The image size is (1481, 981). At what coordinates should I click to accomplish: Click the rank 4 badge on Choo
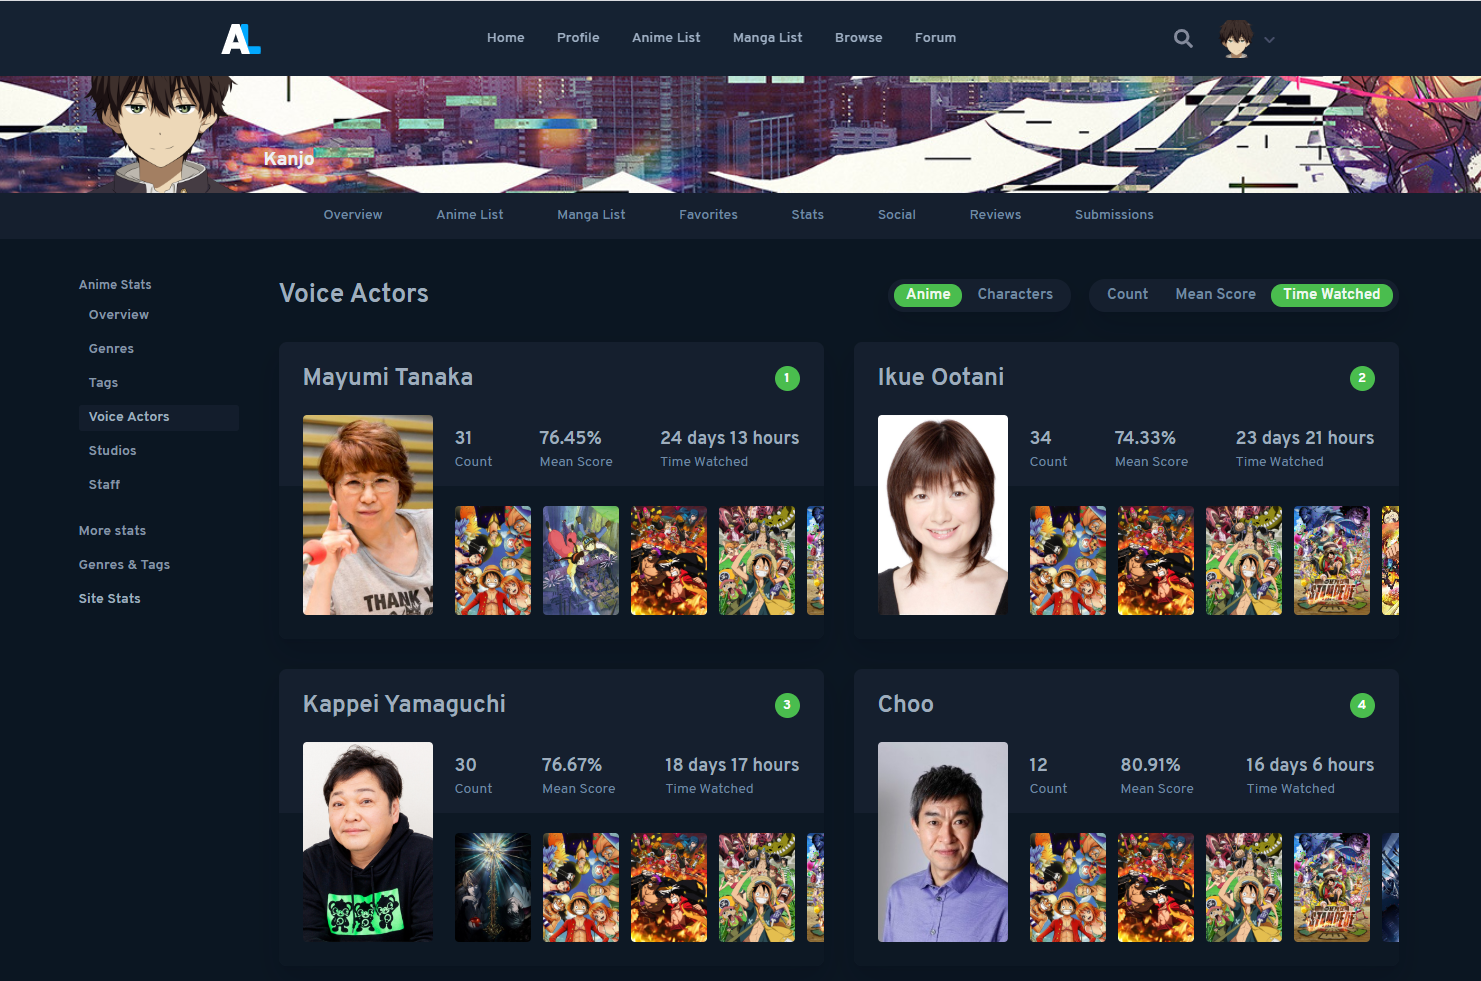point(1361,705)
